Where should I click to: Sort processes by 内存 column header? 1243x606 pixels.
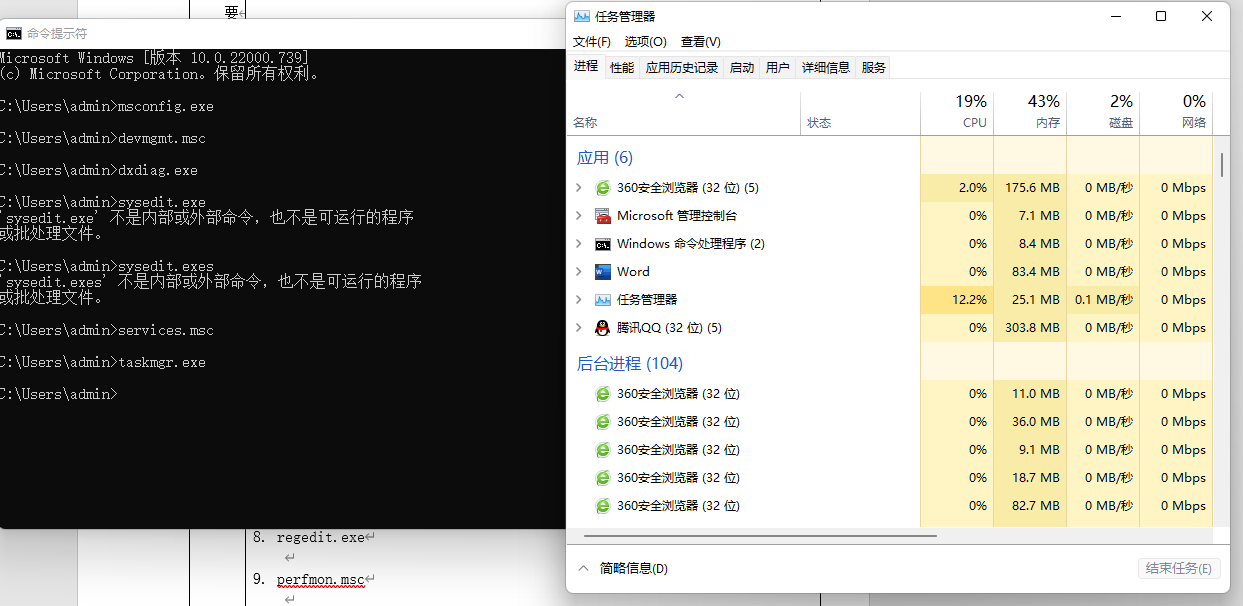[x=1030, y=112]
